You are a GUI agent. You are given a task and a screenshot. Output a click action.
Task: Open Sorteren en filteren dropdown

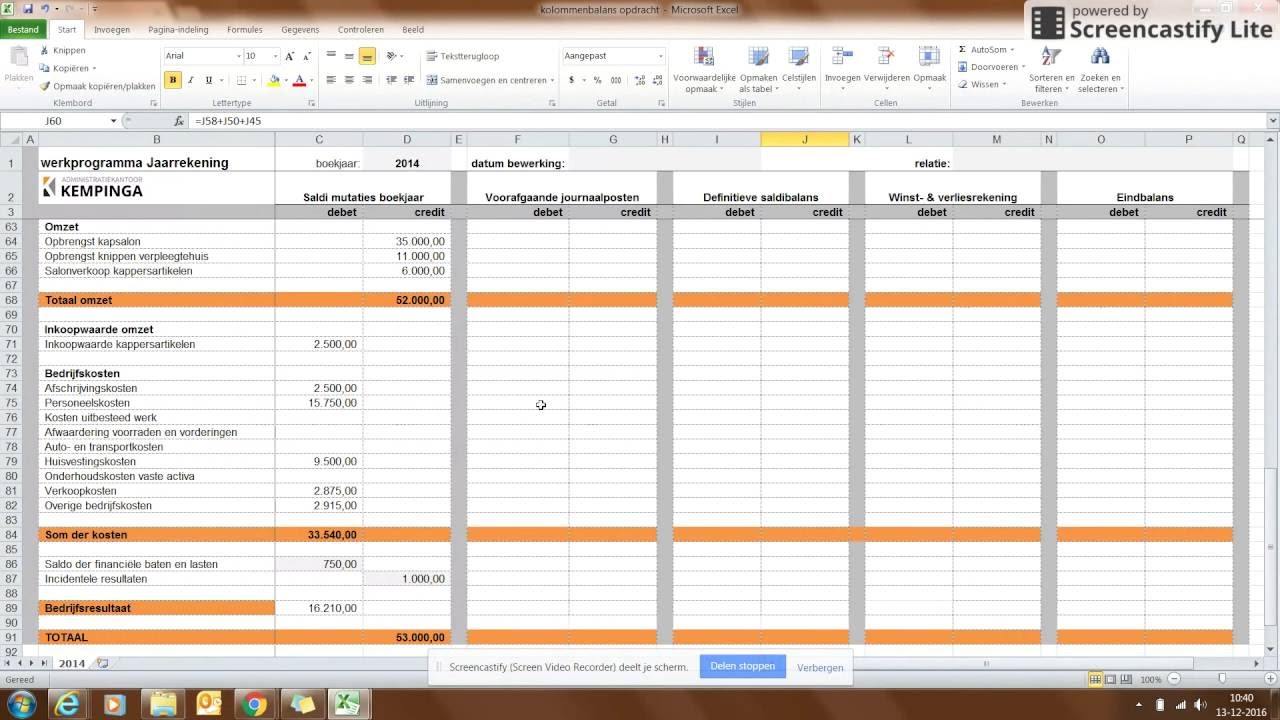pyautogui.click(x=1050, y=69)
